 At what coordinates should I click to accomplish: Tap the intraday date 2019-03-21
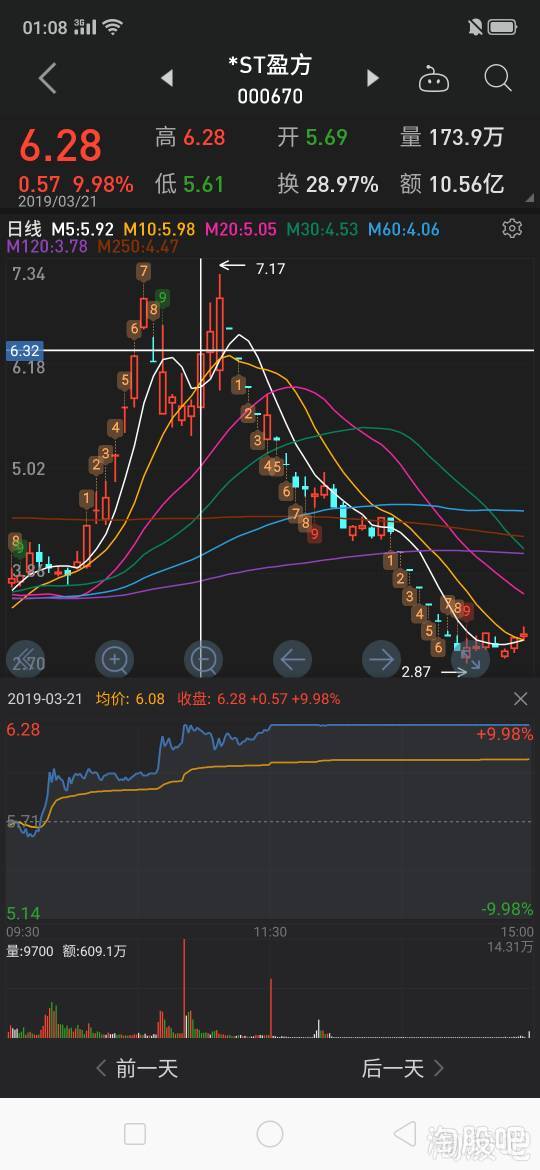pyautogui.click(x=45, y=699)
